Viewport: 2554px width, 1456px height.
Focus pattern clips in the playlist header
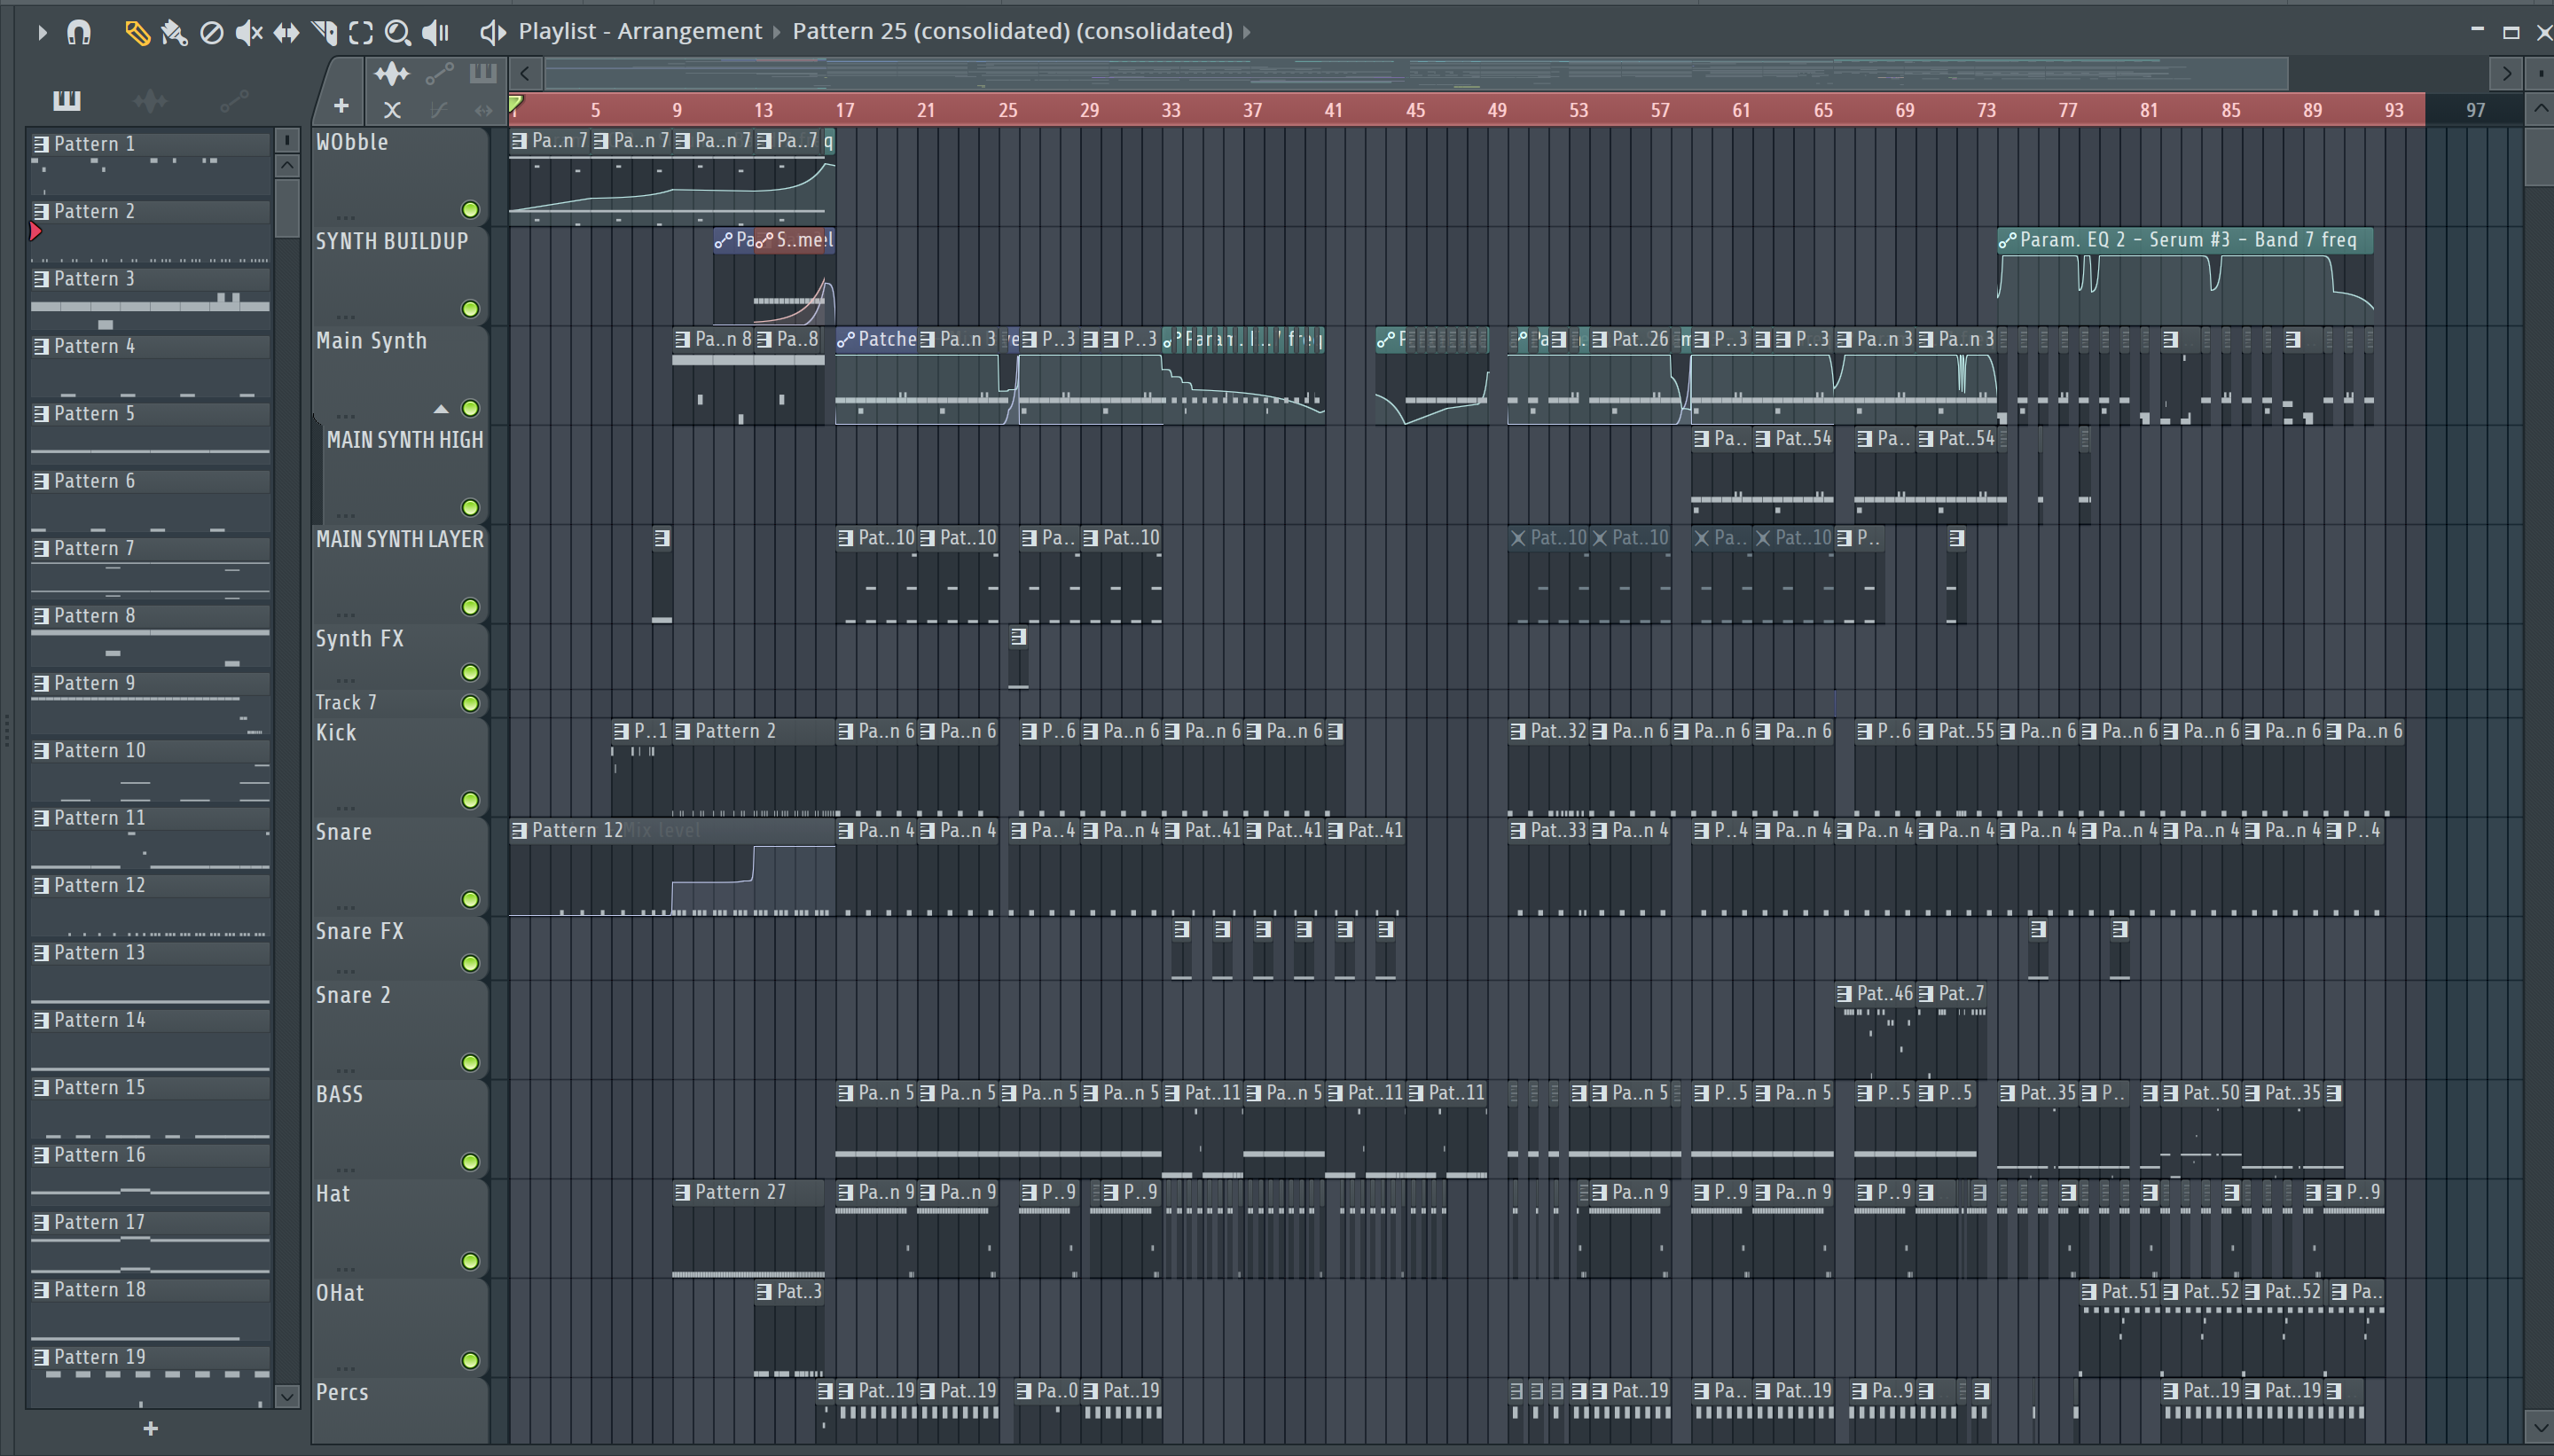pyautogui.click(x=483, y=73)
